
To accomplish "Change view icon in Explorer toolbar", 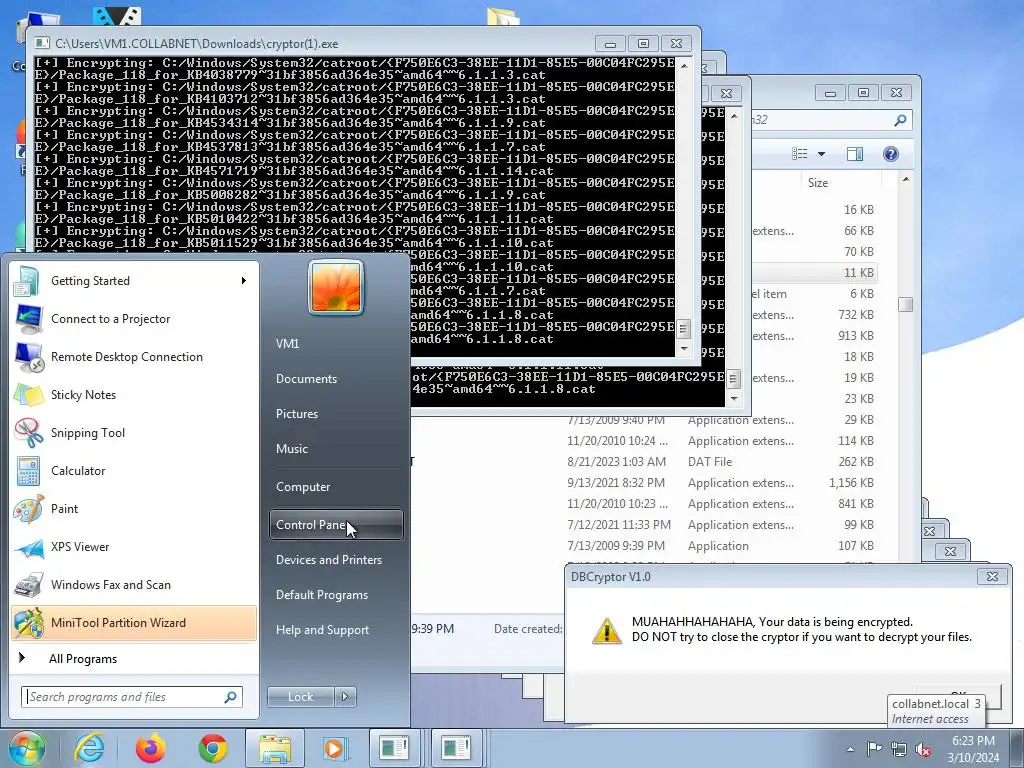I will click(x=800, y=154).
